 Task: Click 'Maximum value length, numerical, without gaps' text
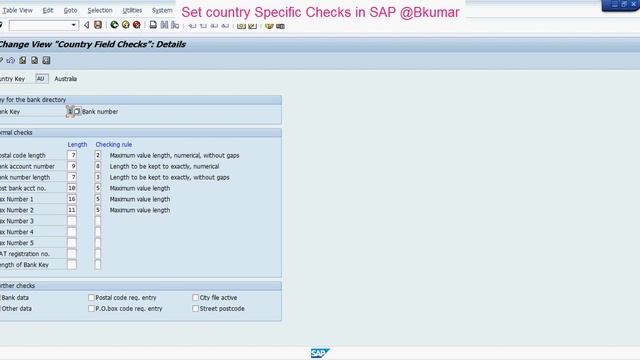point(174,156)
